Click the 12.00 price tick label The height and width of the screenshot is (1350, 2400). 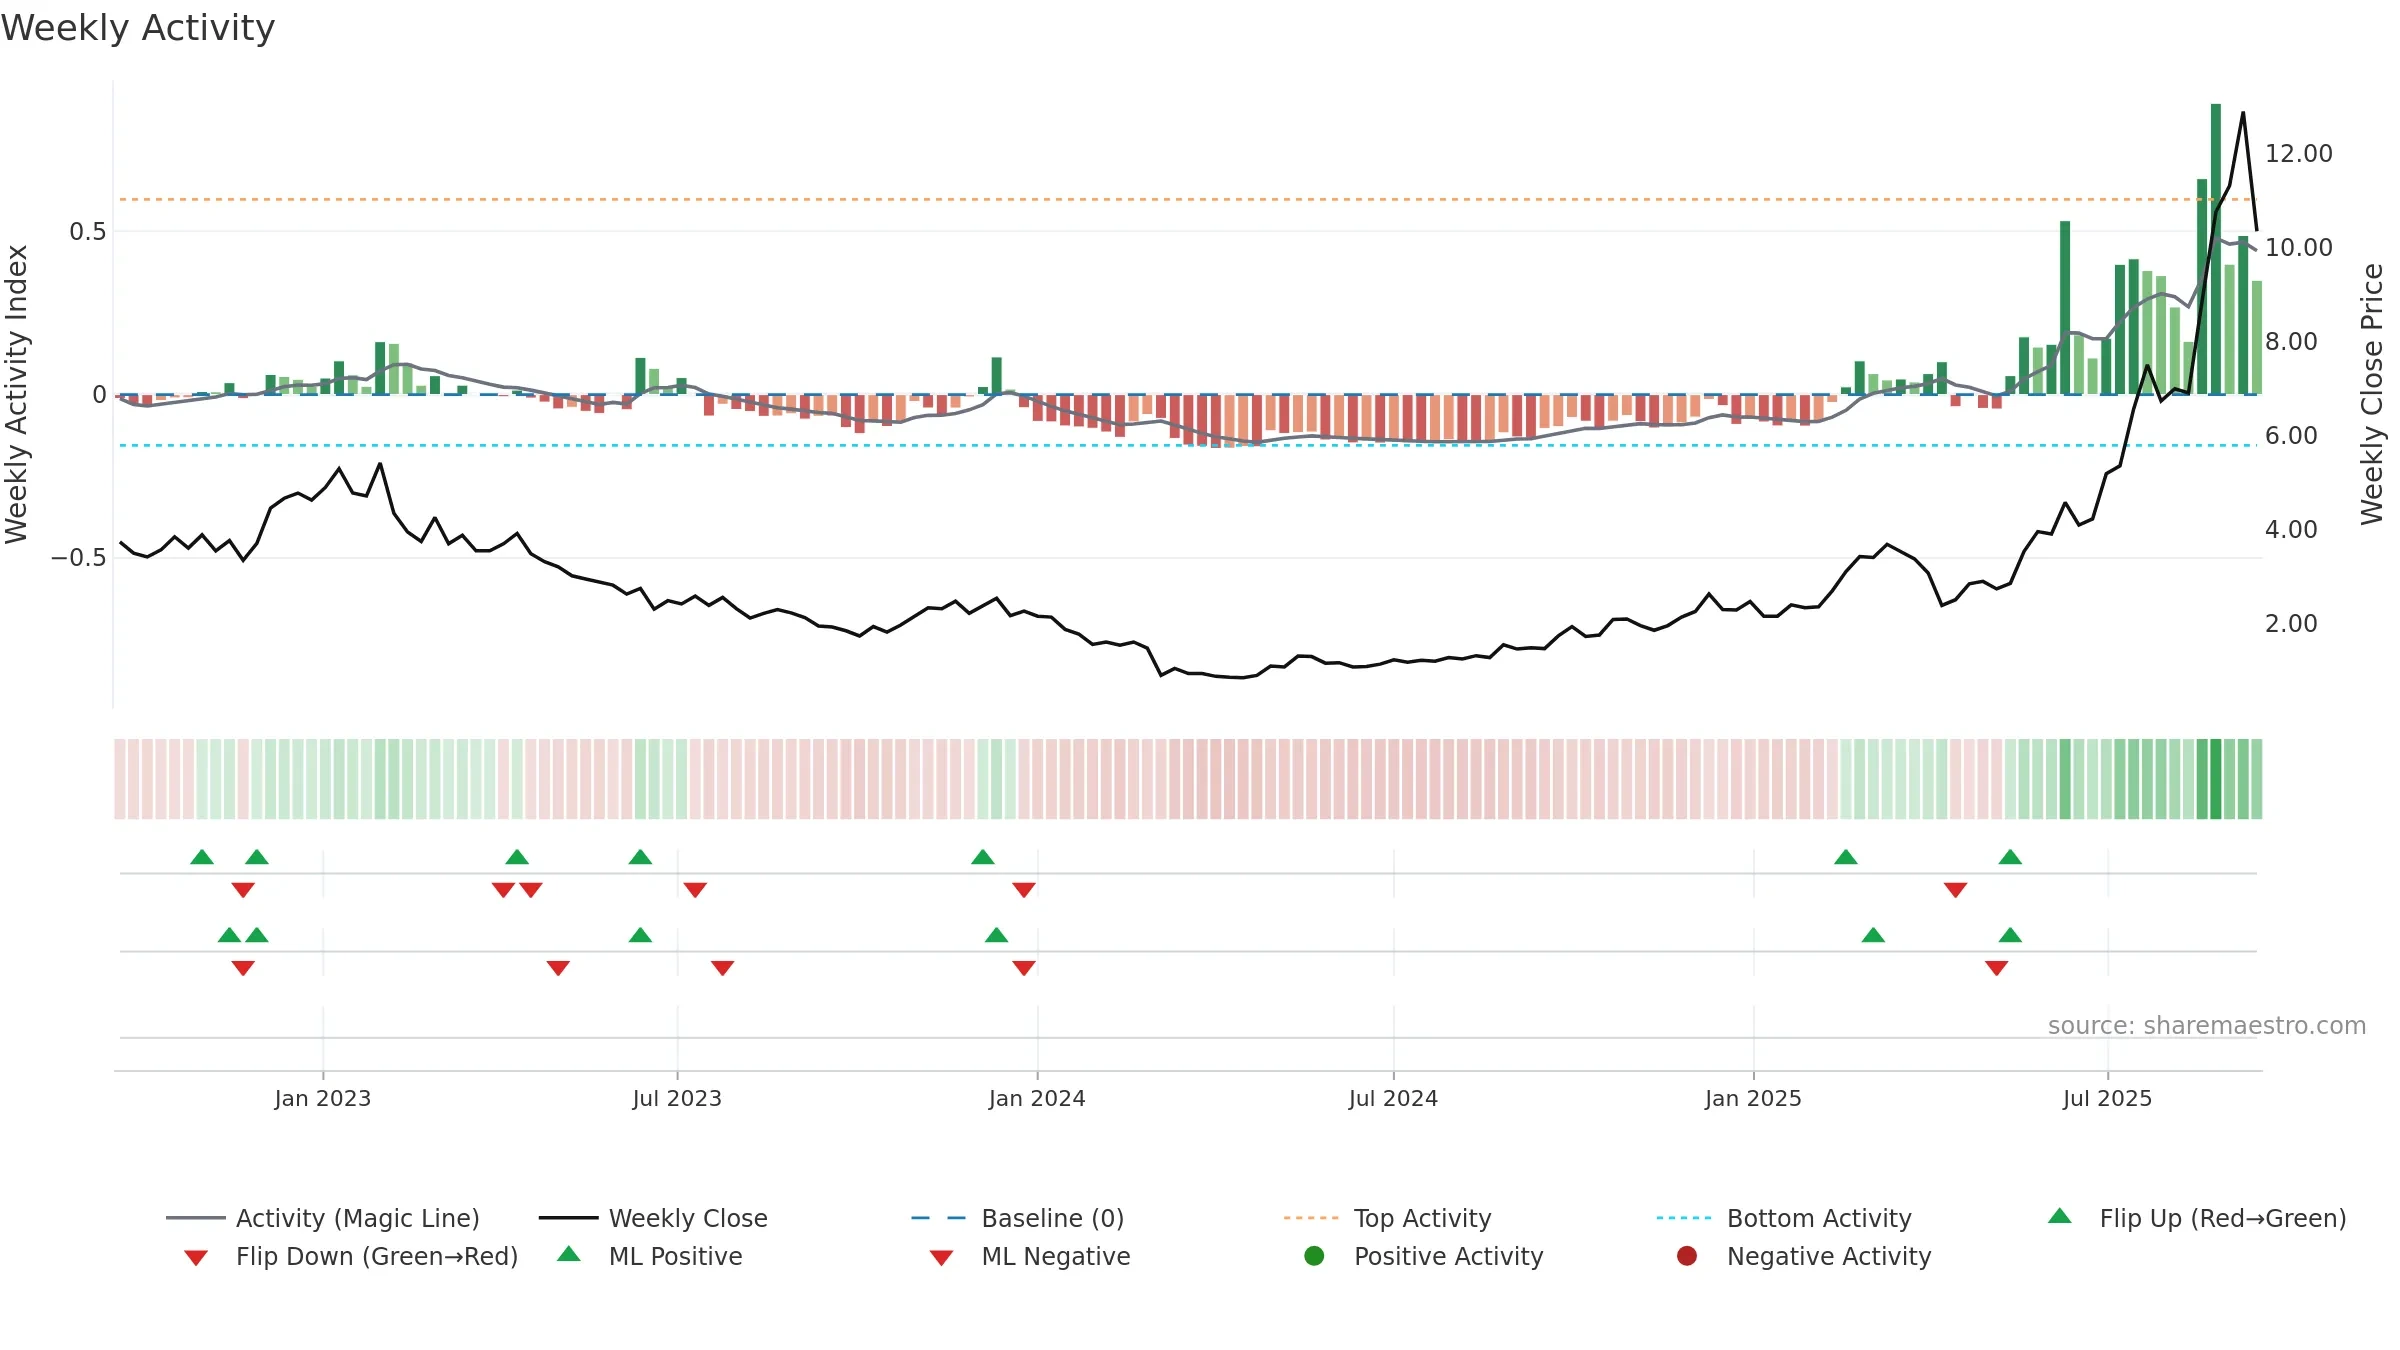click(x=2298, y=154)
